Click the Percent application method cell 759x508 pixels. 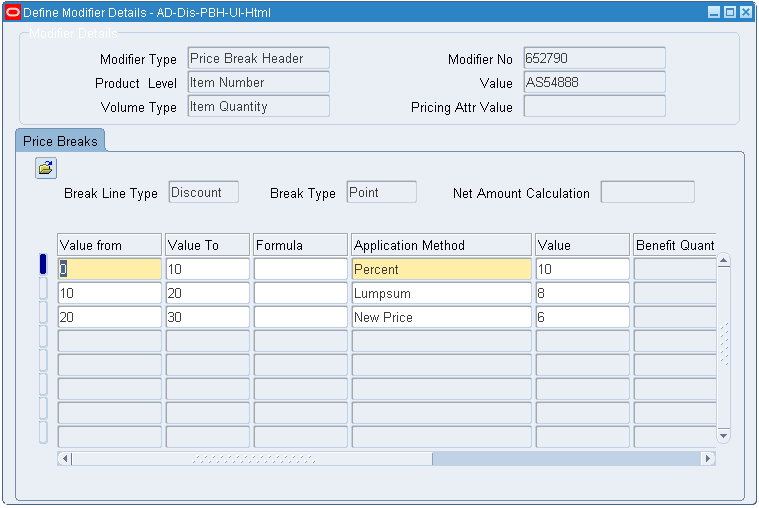pos(441,269)
